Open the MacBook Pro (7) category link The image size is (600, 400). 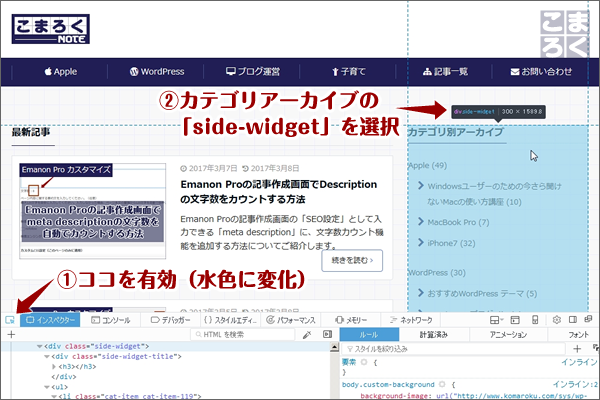[x=458, y=222]
